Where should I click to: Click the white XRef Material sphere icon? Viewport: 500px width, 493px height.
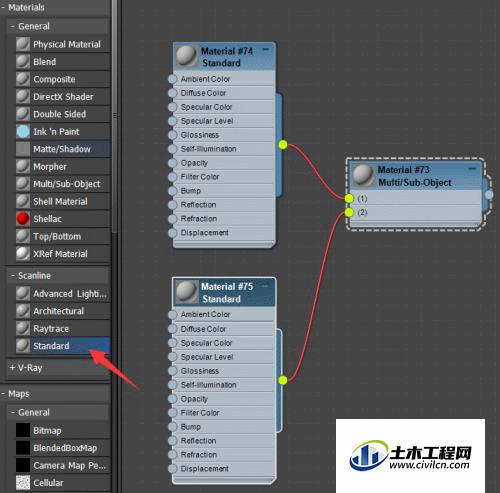(23, 254)
